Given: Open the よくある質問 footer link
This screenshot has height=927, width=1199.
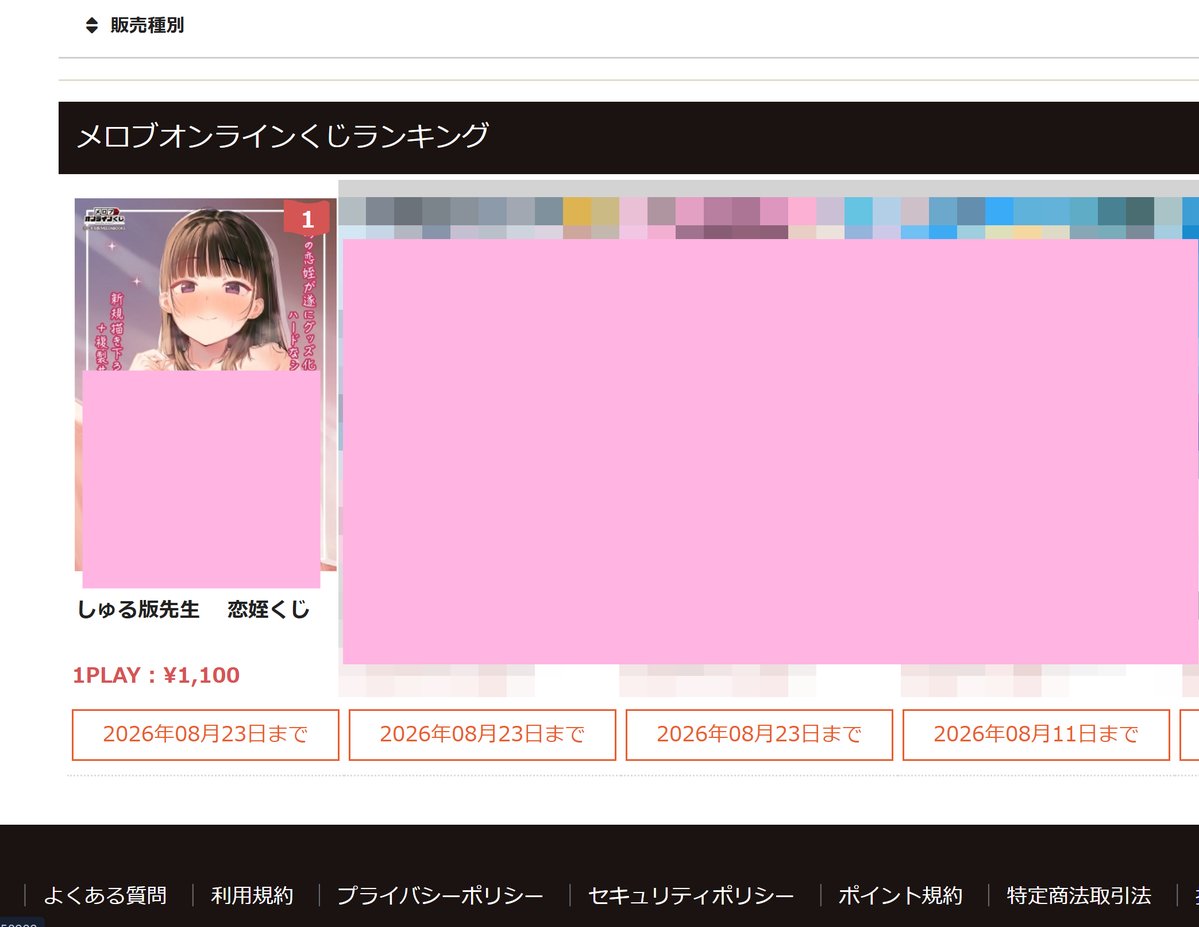Looking at the screenshot, I should (x=106, y=896).
